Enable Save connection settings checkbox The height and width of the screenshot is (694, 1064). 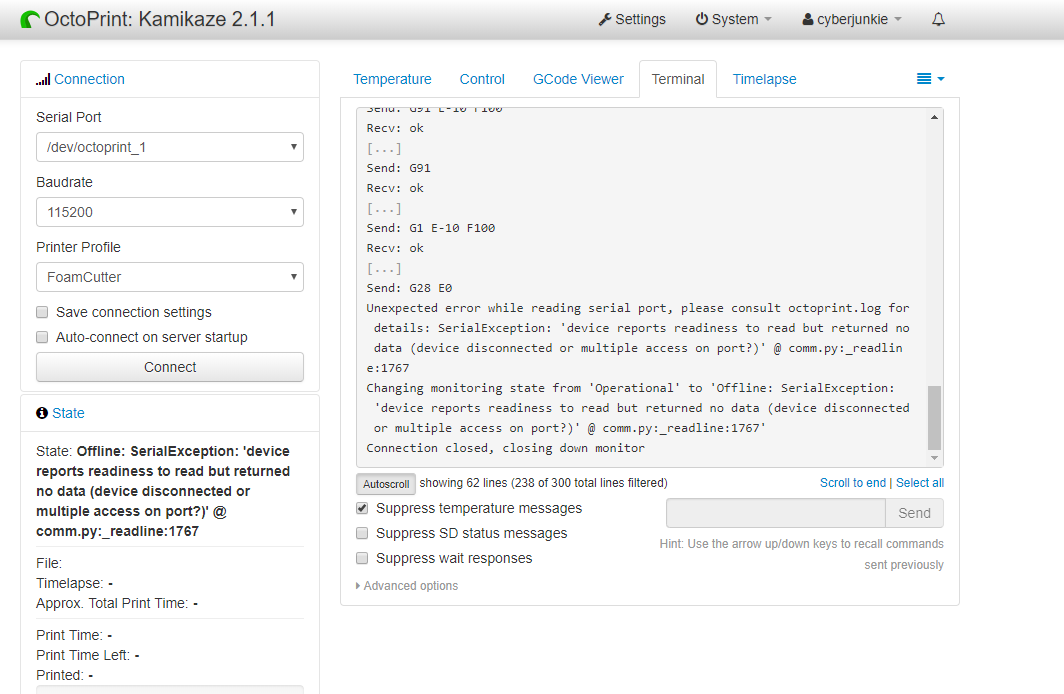tap(42, 312)
